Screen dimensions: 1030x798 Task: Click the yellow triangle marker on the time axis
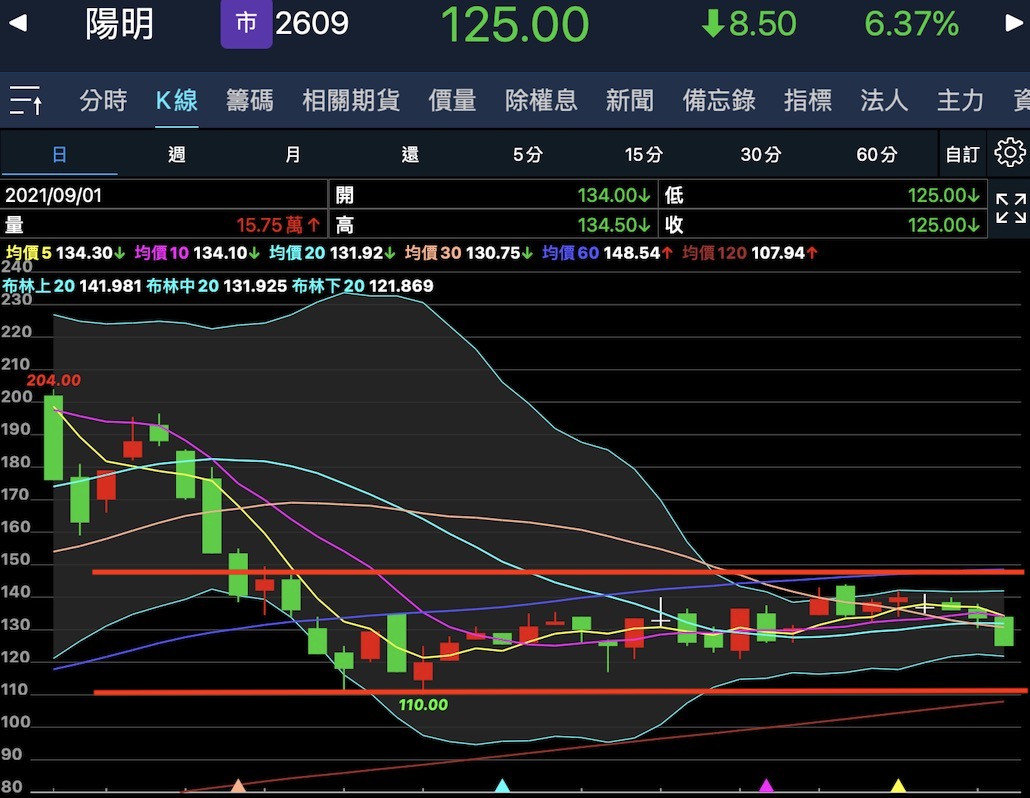[898, 787]
